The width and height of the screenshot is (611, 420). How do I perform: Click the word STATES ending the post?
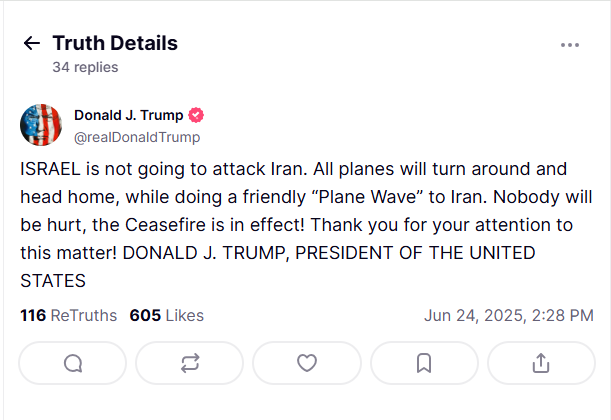[x=53, y=281]
